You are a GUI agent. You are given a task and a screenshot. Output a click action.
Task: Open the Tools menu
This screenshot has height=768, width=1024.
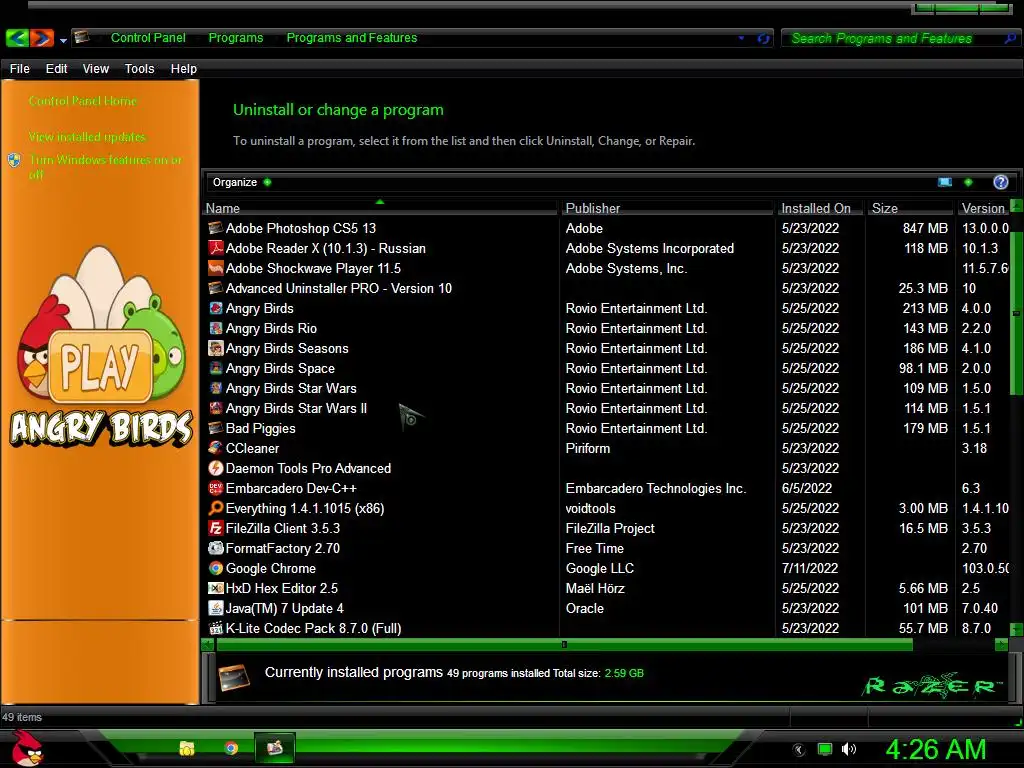tap(139, 69)
